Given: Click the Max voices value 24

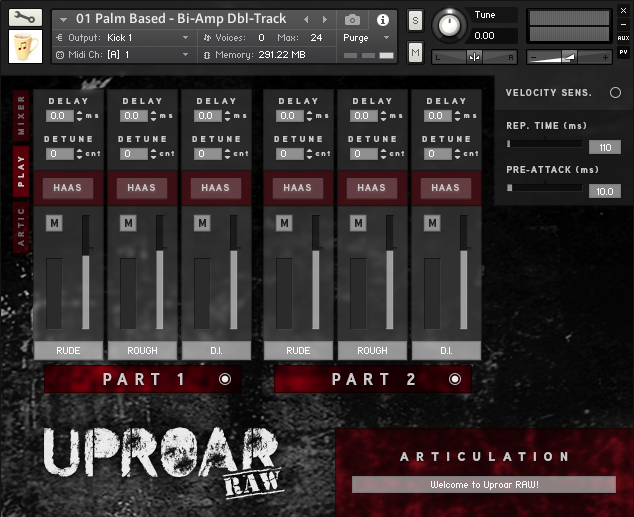Looking at the screenshot, I should 316,38.
